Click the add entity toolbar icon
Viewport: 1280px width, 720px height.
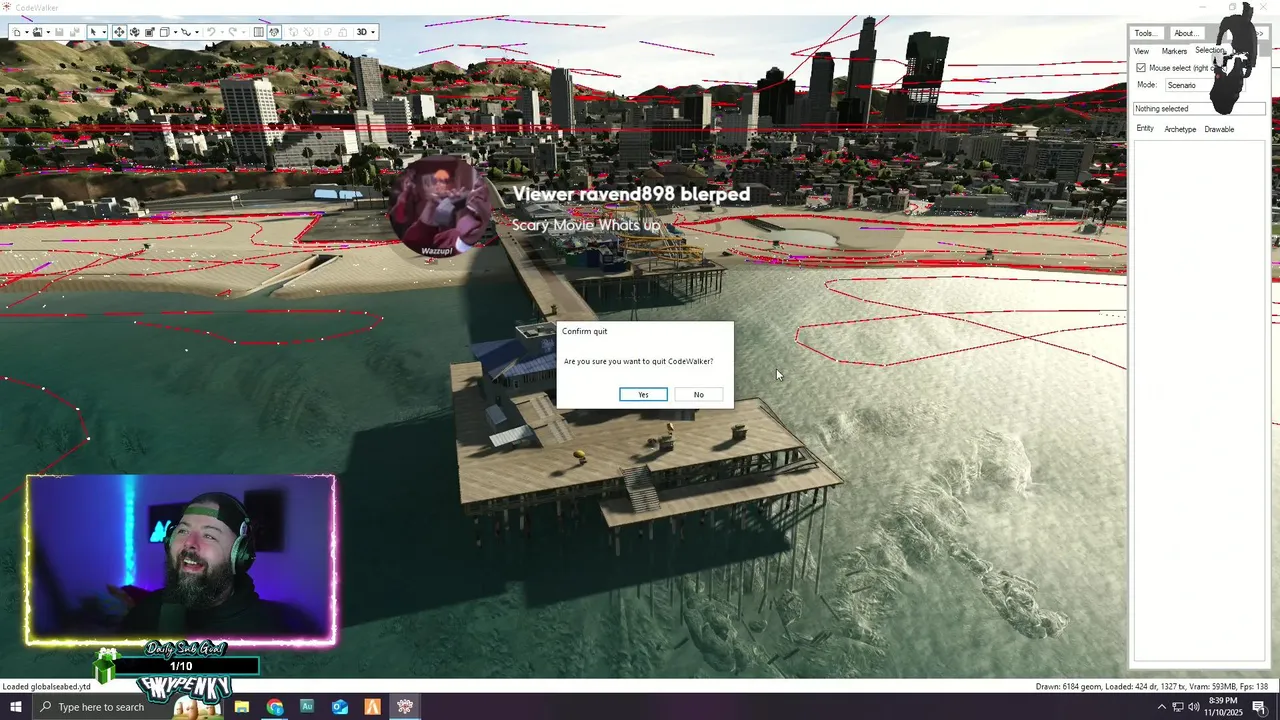coord(293,32)
